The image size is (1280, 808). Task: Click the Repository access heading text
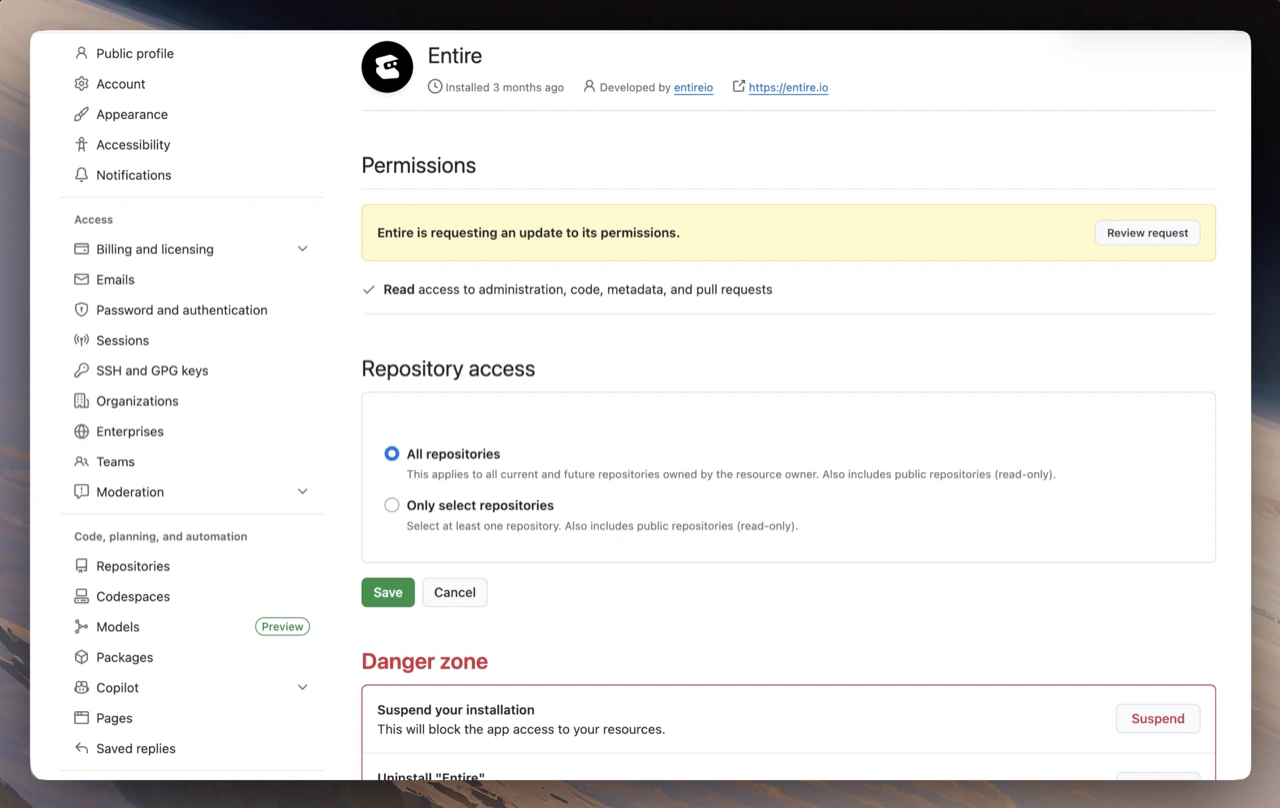(x=448, y=369)
